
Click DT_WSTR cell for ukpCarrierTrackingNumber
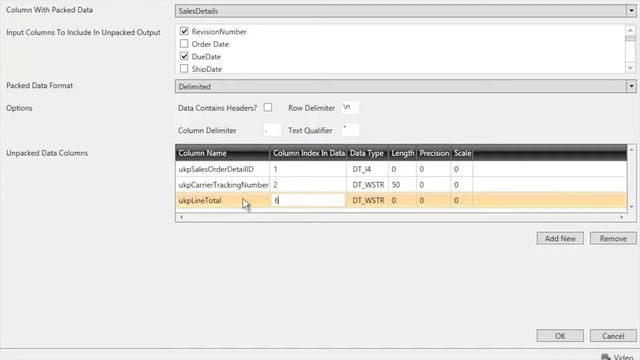pos(367,185)
